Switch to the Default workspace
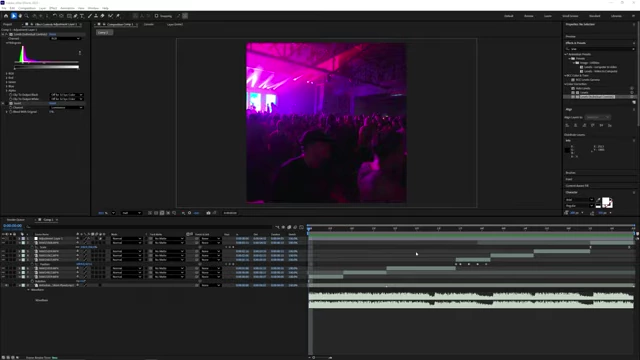Image resolution: width=640 pixels, height=360 pixels. pyautogui.click(x=509, y=16)
